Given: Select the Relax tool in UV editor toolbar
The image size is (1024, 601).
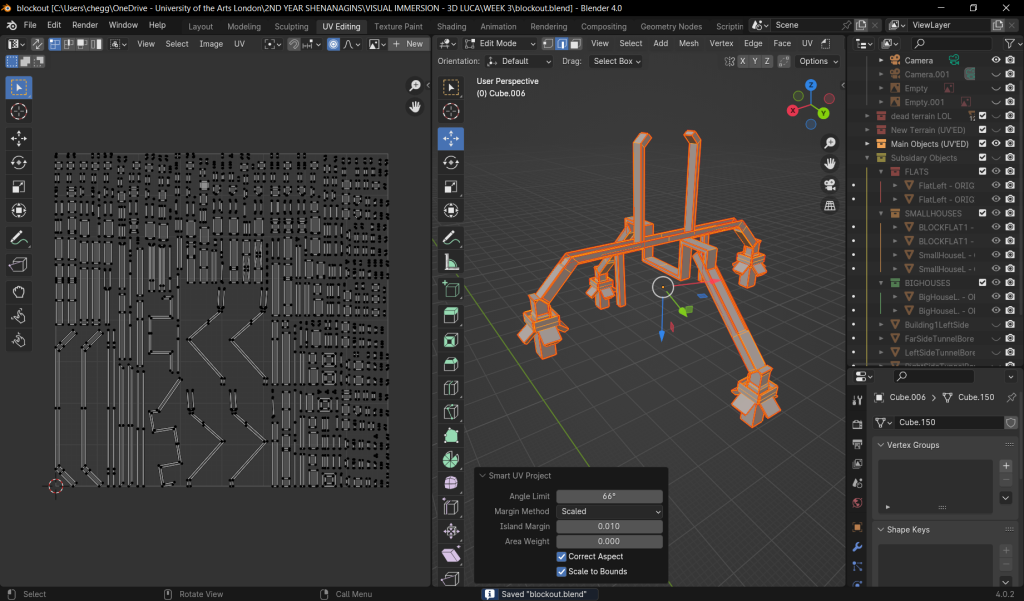Looking at the screenshot, I should click(18, 316).
